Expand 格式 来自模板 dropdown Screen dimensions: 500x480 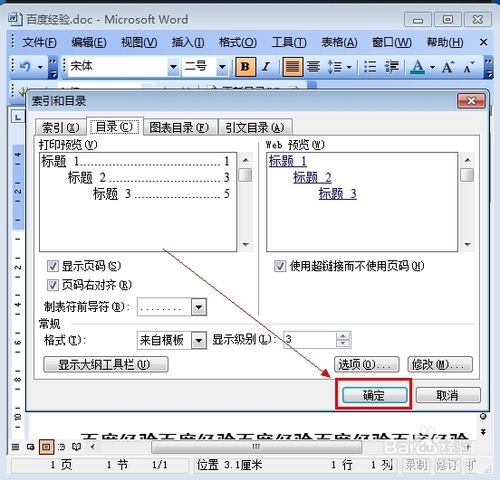click(x=199, y=340)
